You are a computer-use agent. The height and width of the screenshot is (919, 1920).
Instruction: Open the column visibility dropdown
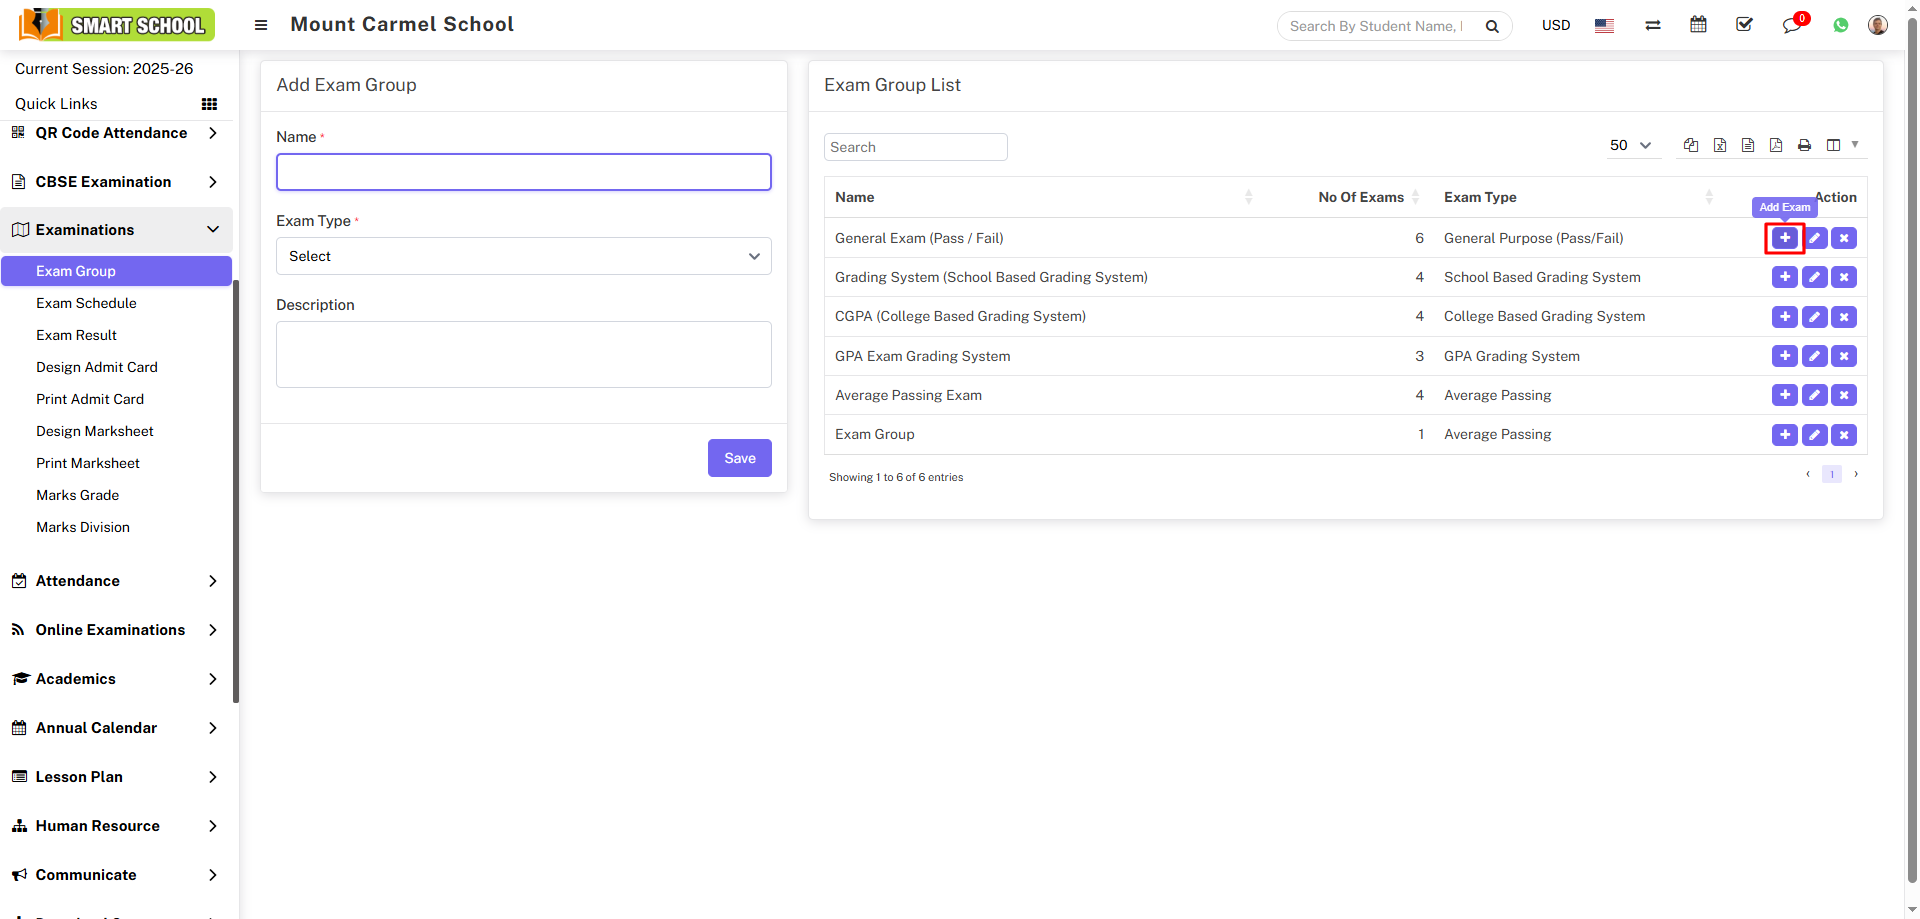1840,145
